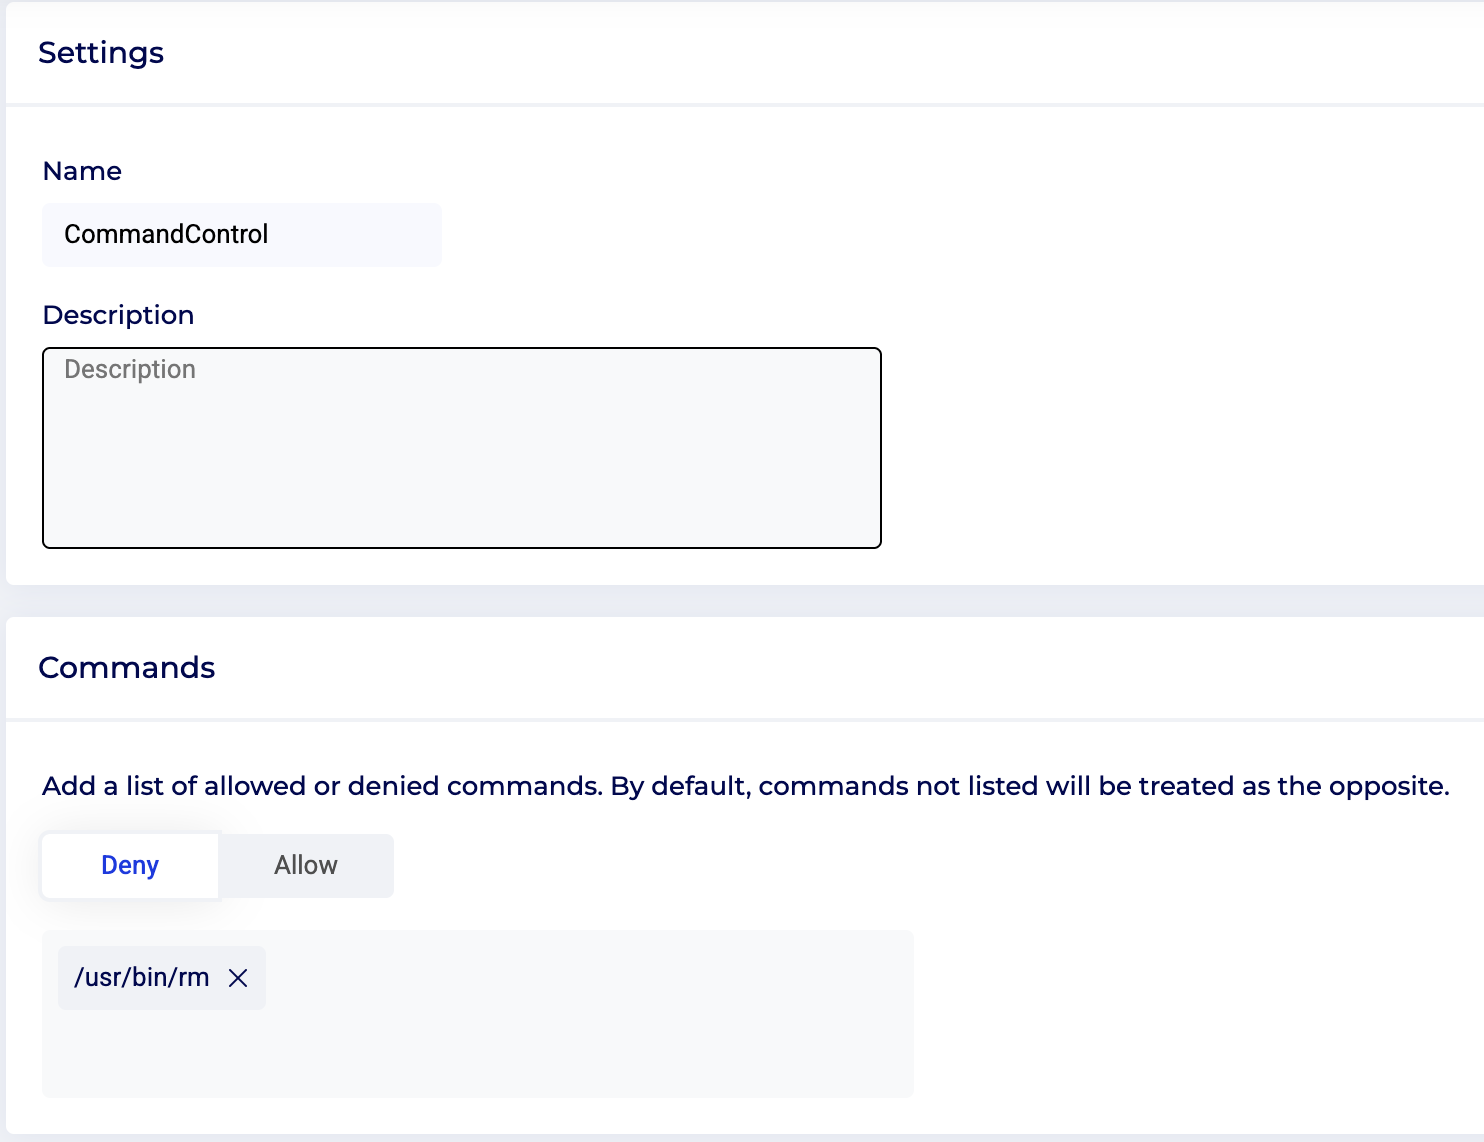This screenshot has width=1484, height=1142.
Task: Click the Description label above the text area
Action: tap(118, 315)
